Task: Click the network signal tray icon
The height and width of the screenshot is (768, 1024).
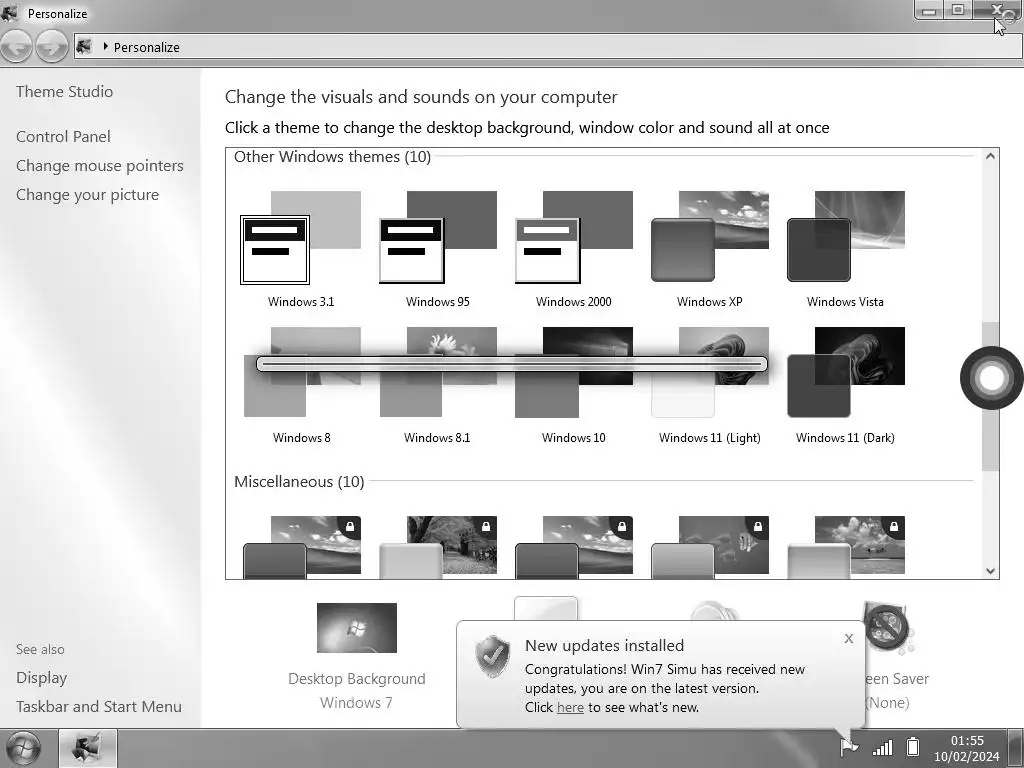Action: (882, 747)
